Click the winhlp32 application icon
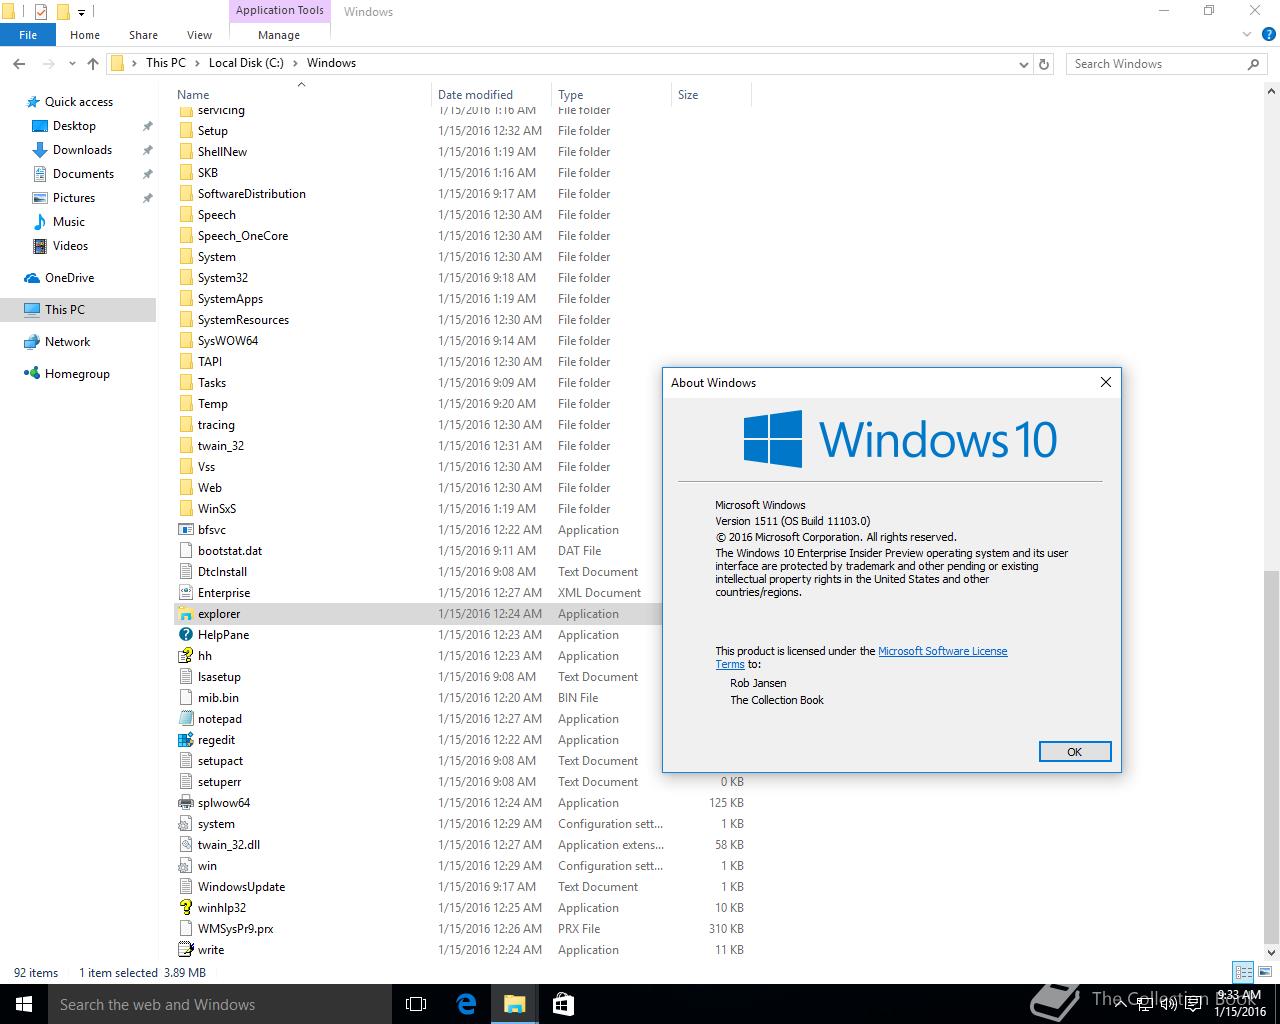Screen dimensions: 1280x1024 tap(185, 908)
